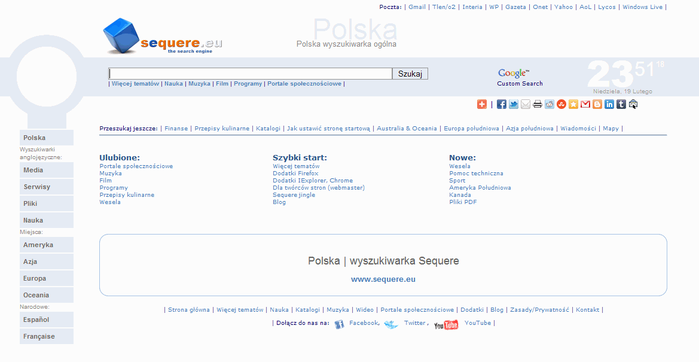
Task: Click the YouTube logo in footer
Action: coord(446,325)
